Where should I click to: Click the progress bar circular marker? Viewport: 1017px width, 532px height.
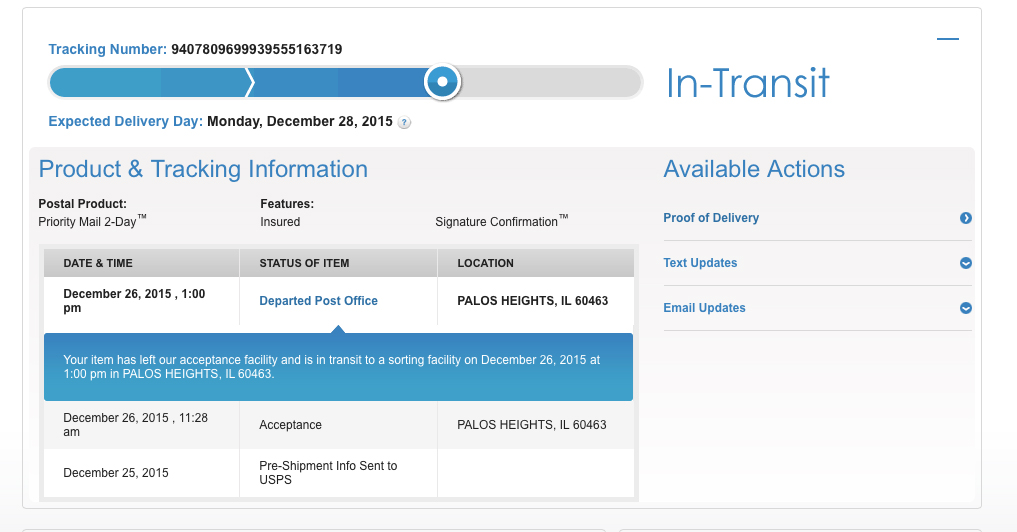pyautogui.click(x=442, y=82)
